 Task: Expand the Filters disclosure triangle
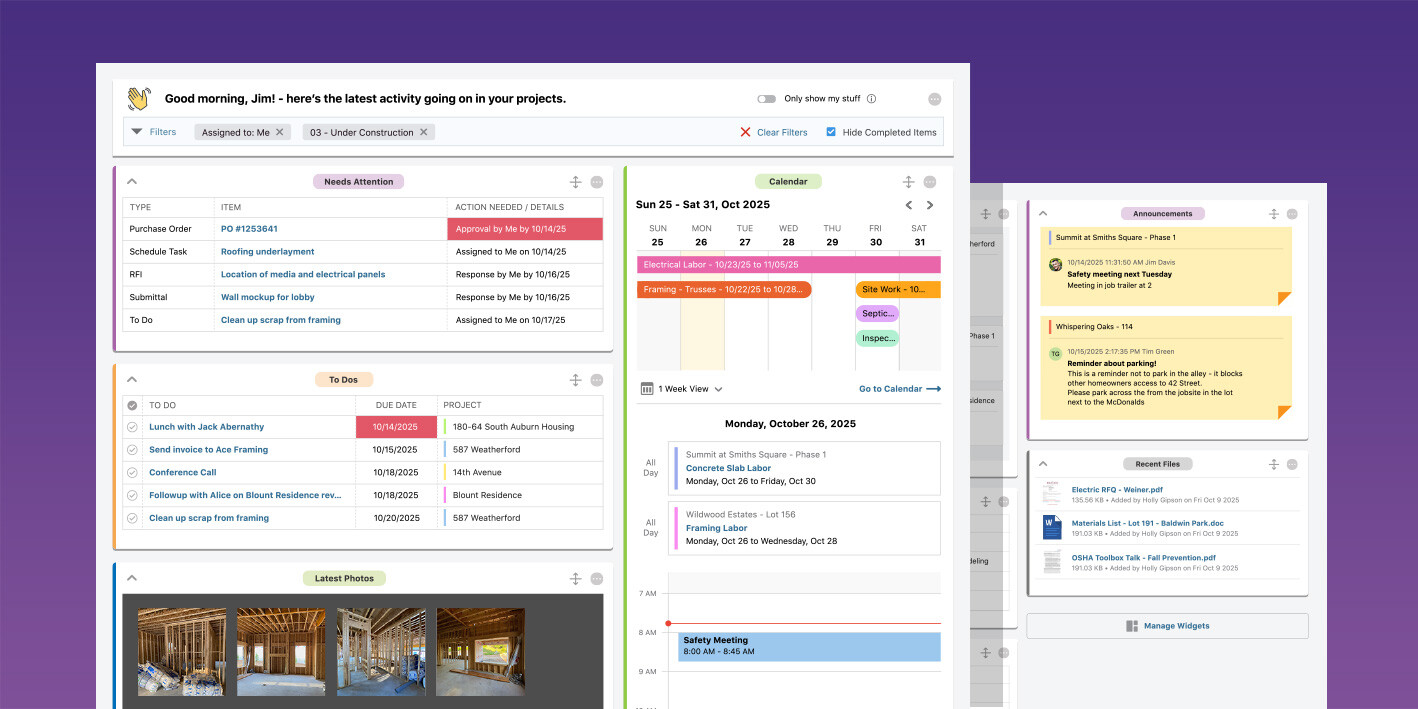click(x=137, y=132)
